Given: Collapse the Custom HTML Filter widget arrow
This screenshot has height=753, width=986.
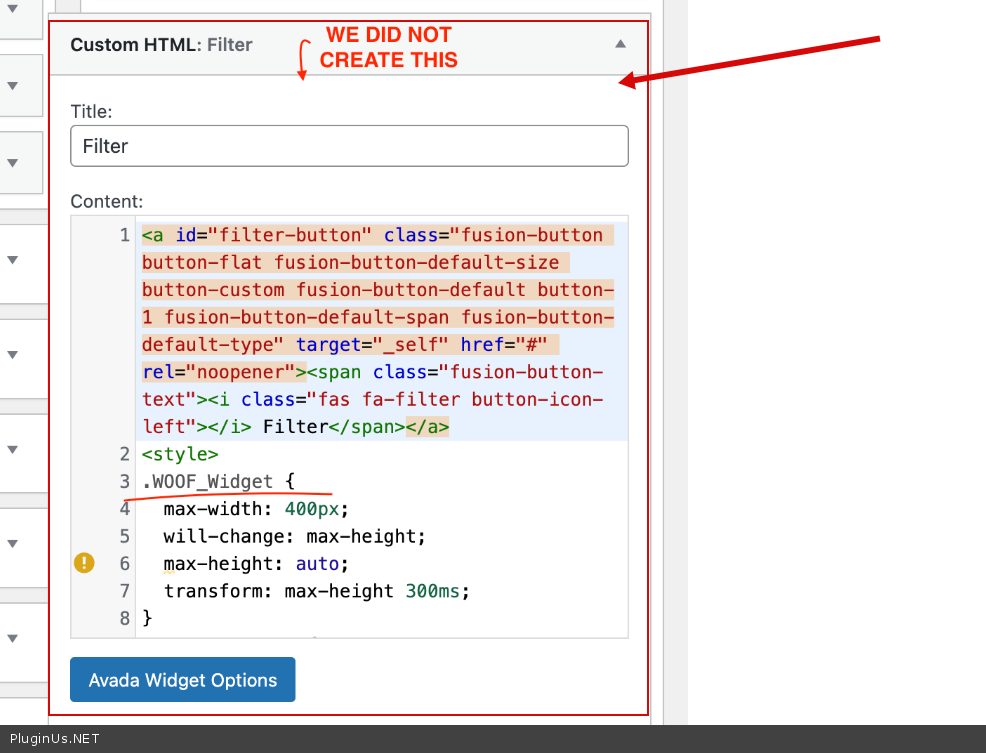Looking at the screenshot, I should 620,44.
